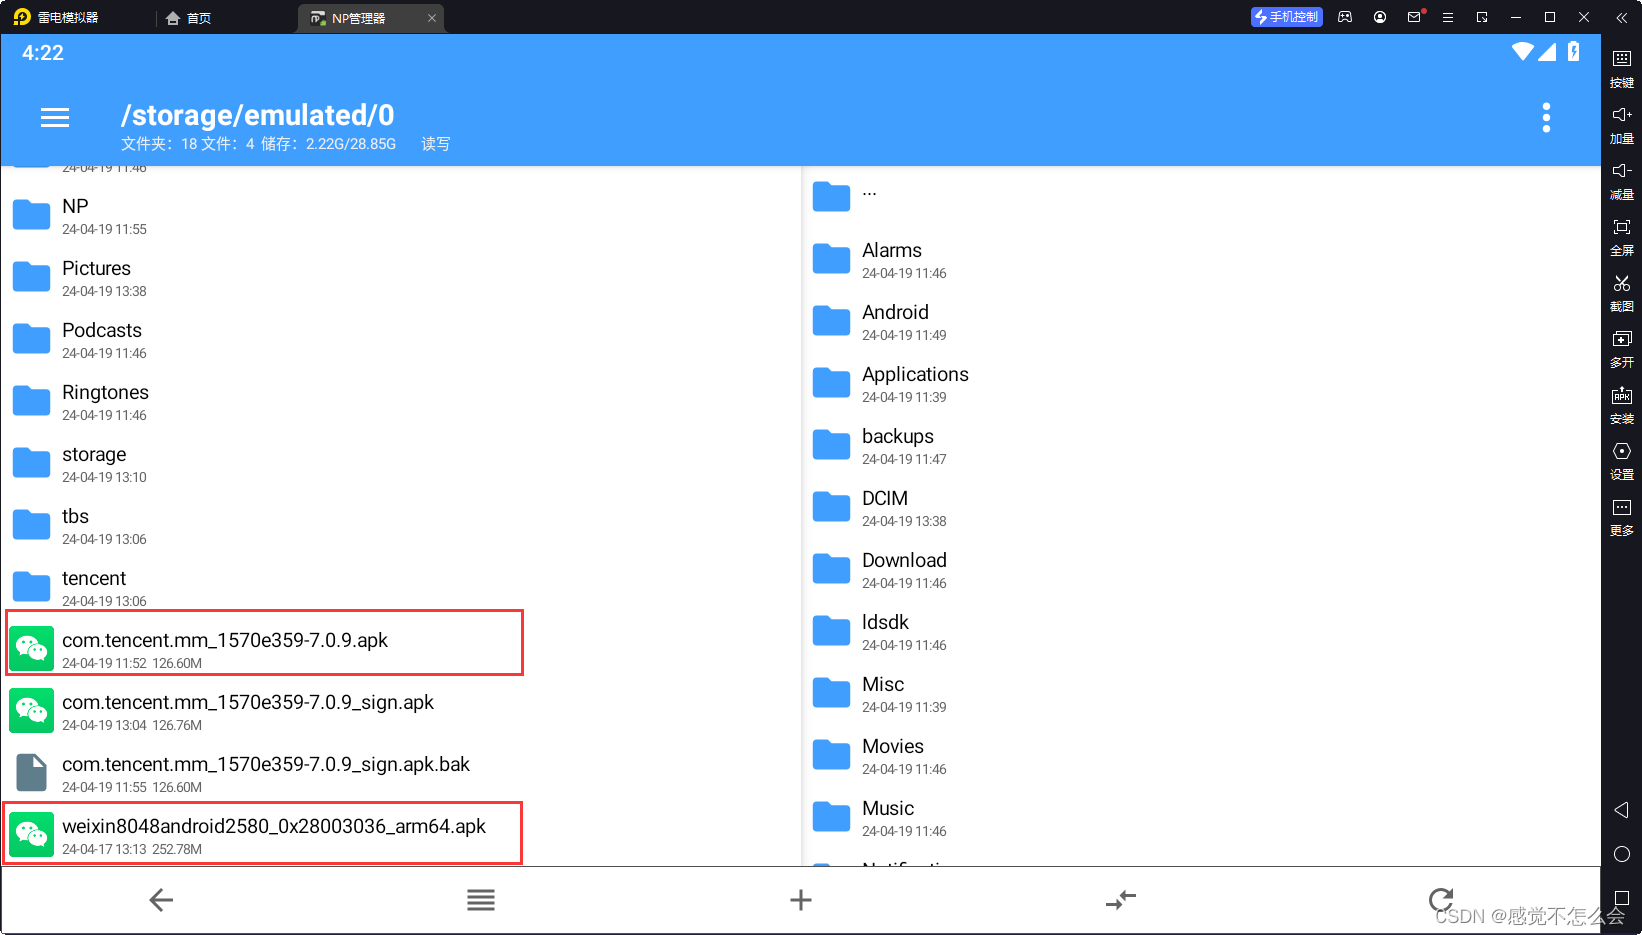
Task: Open the Applications folder in right panel
Action: click(x=1201, y=384)
